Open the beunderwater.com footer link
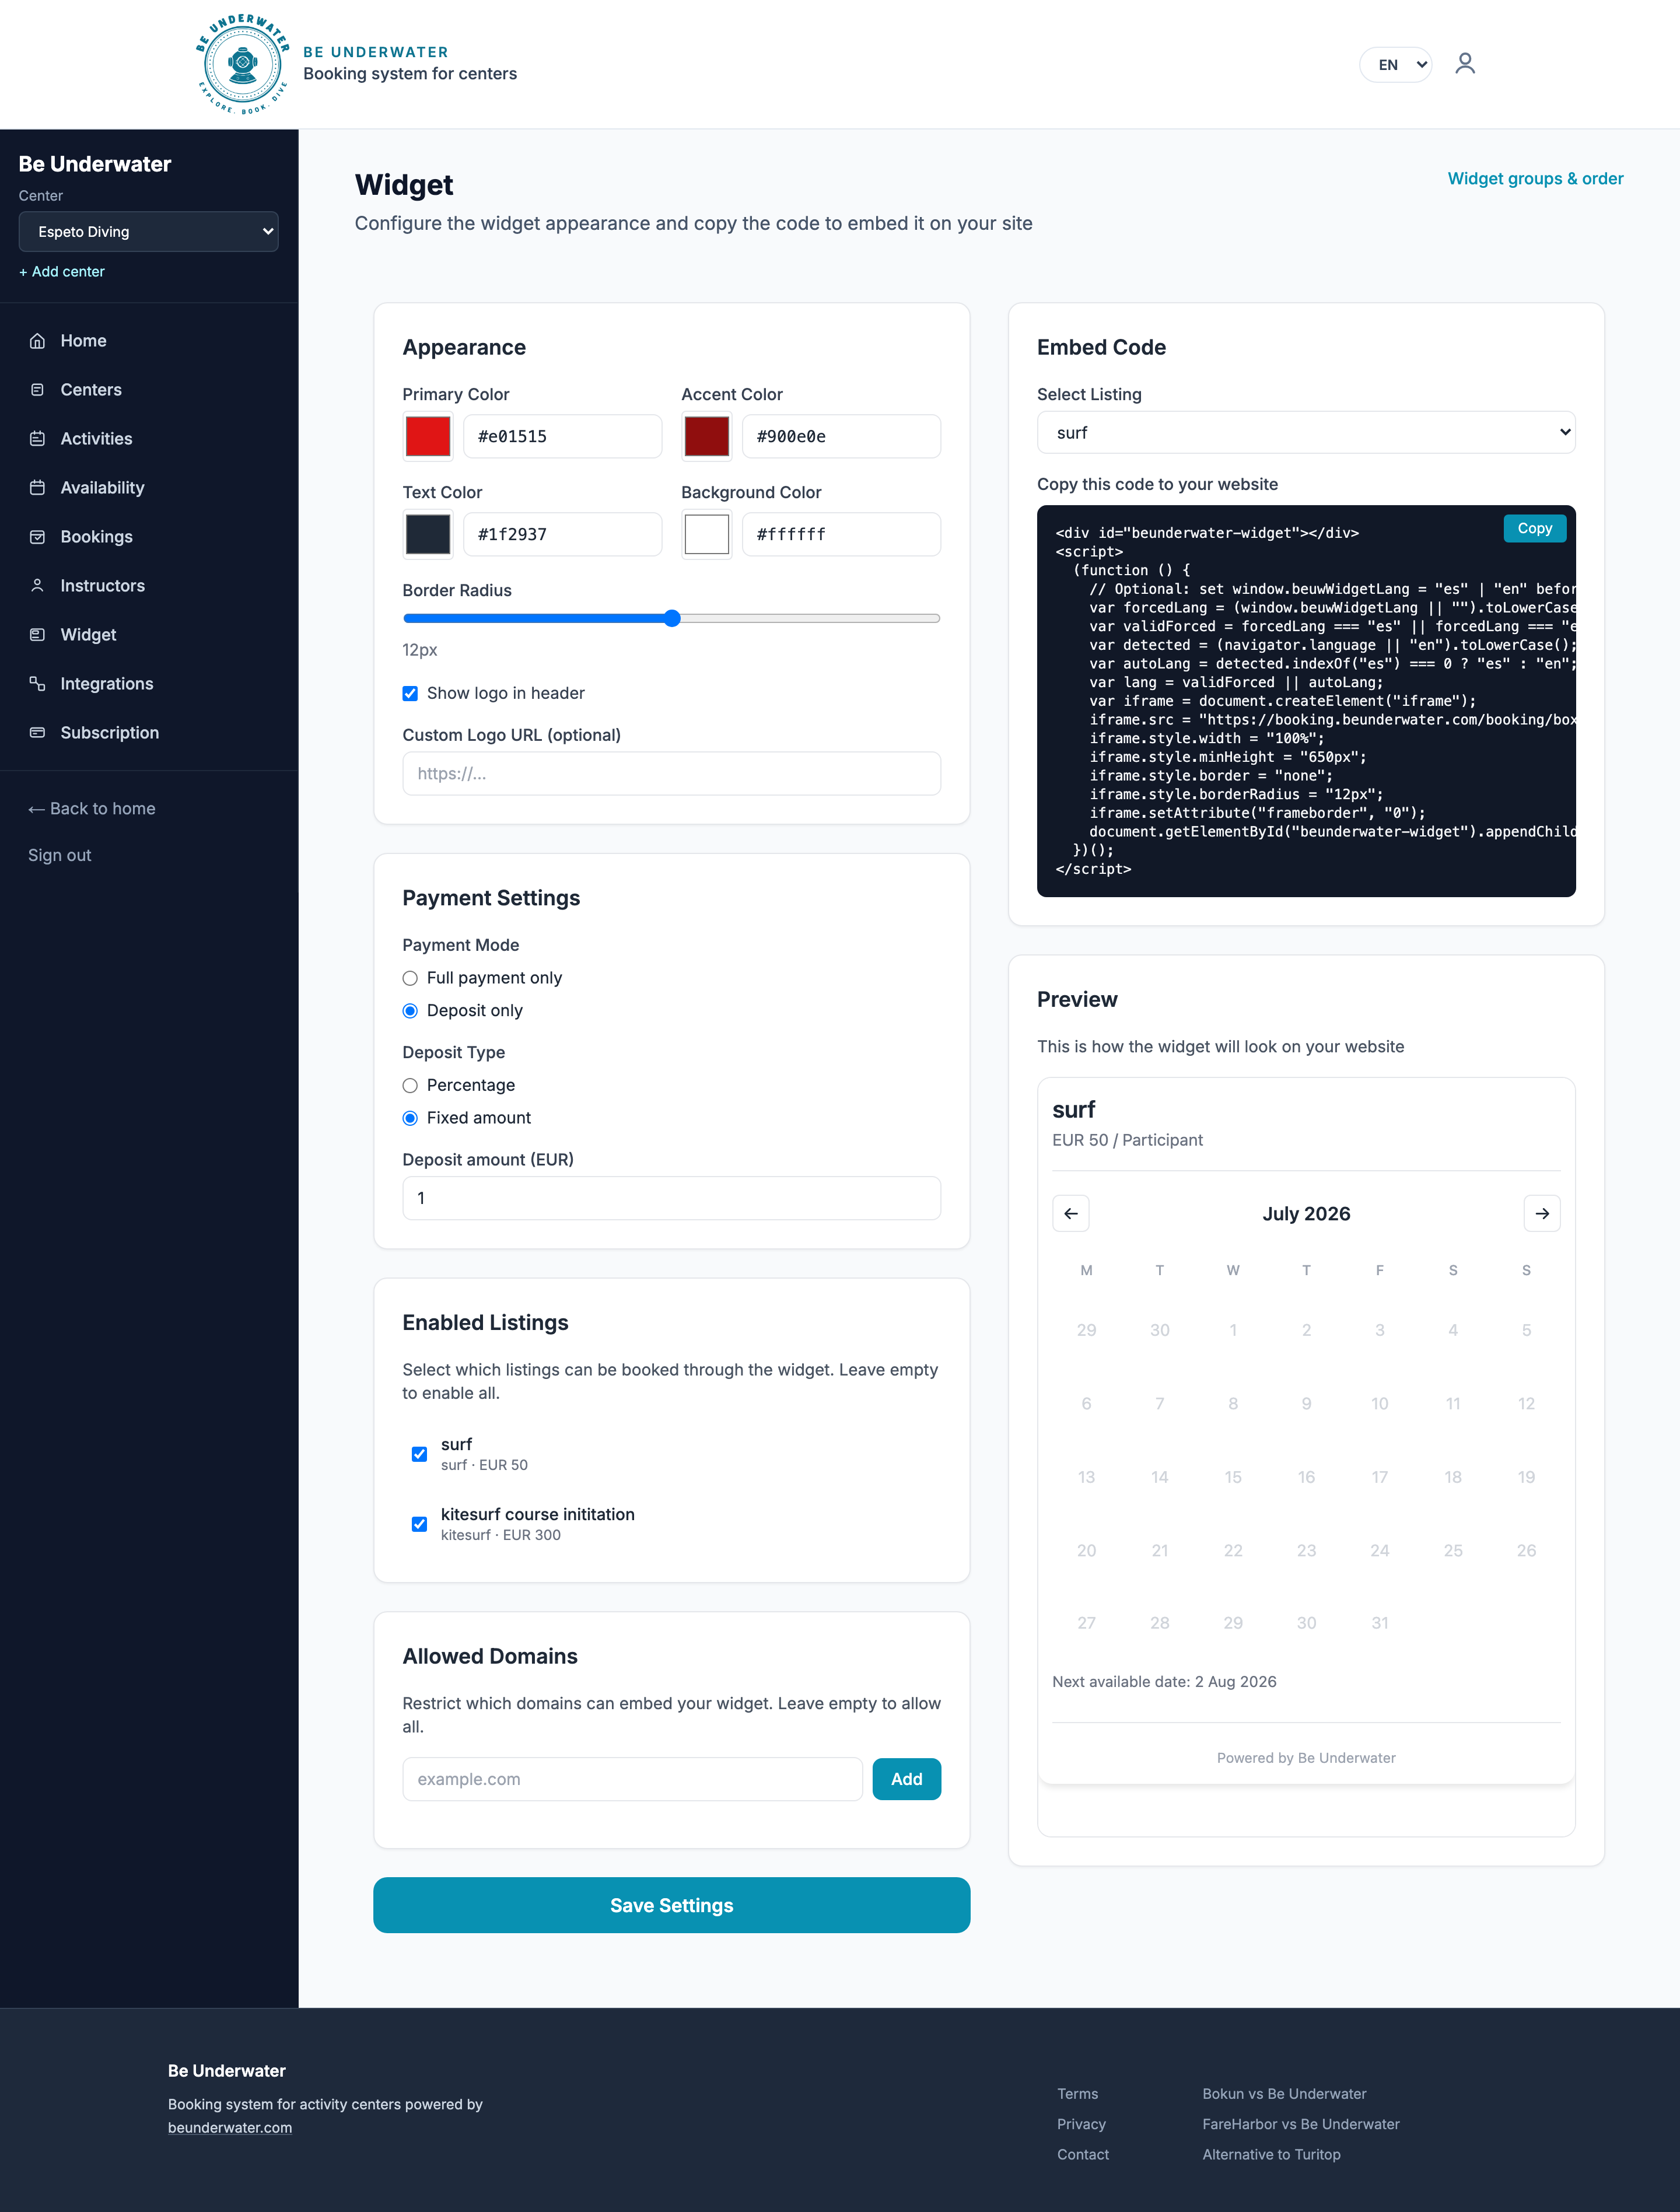 230,2128
